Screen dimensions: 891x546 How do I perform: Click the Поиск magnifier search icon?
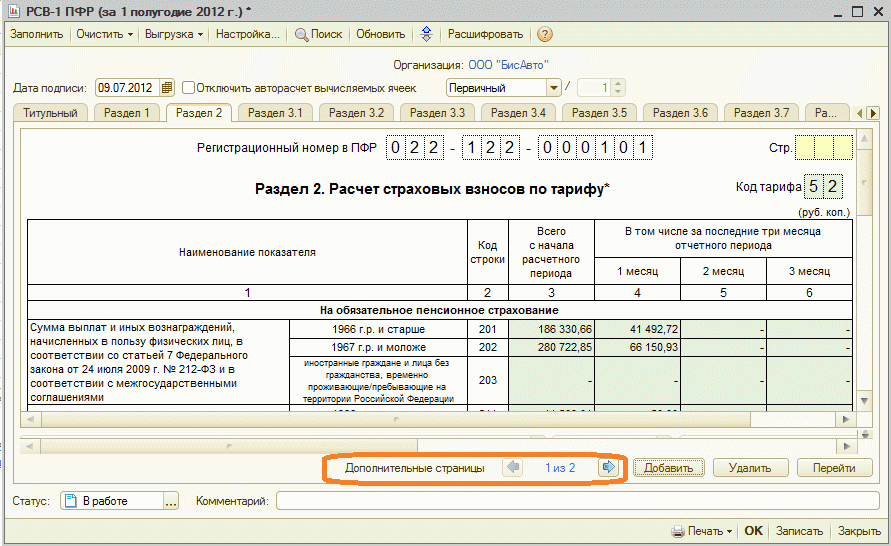tap(301, 34)
